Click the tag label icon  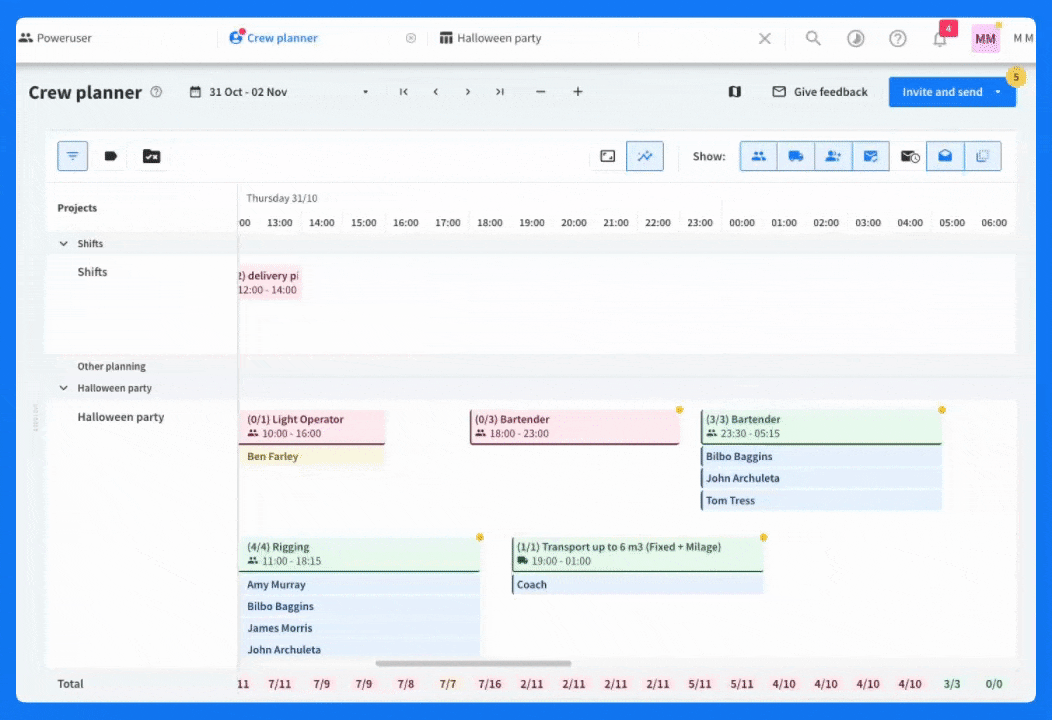click(111, 156)
